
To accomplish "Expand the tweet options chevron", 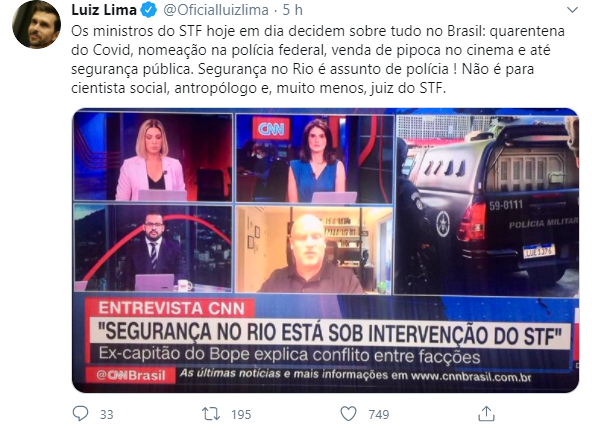I will (572, 10).
